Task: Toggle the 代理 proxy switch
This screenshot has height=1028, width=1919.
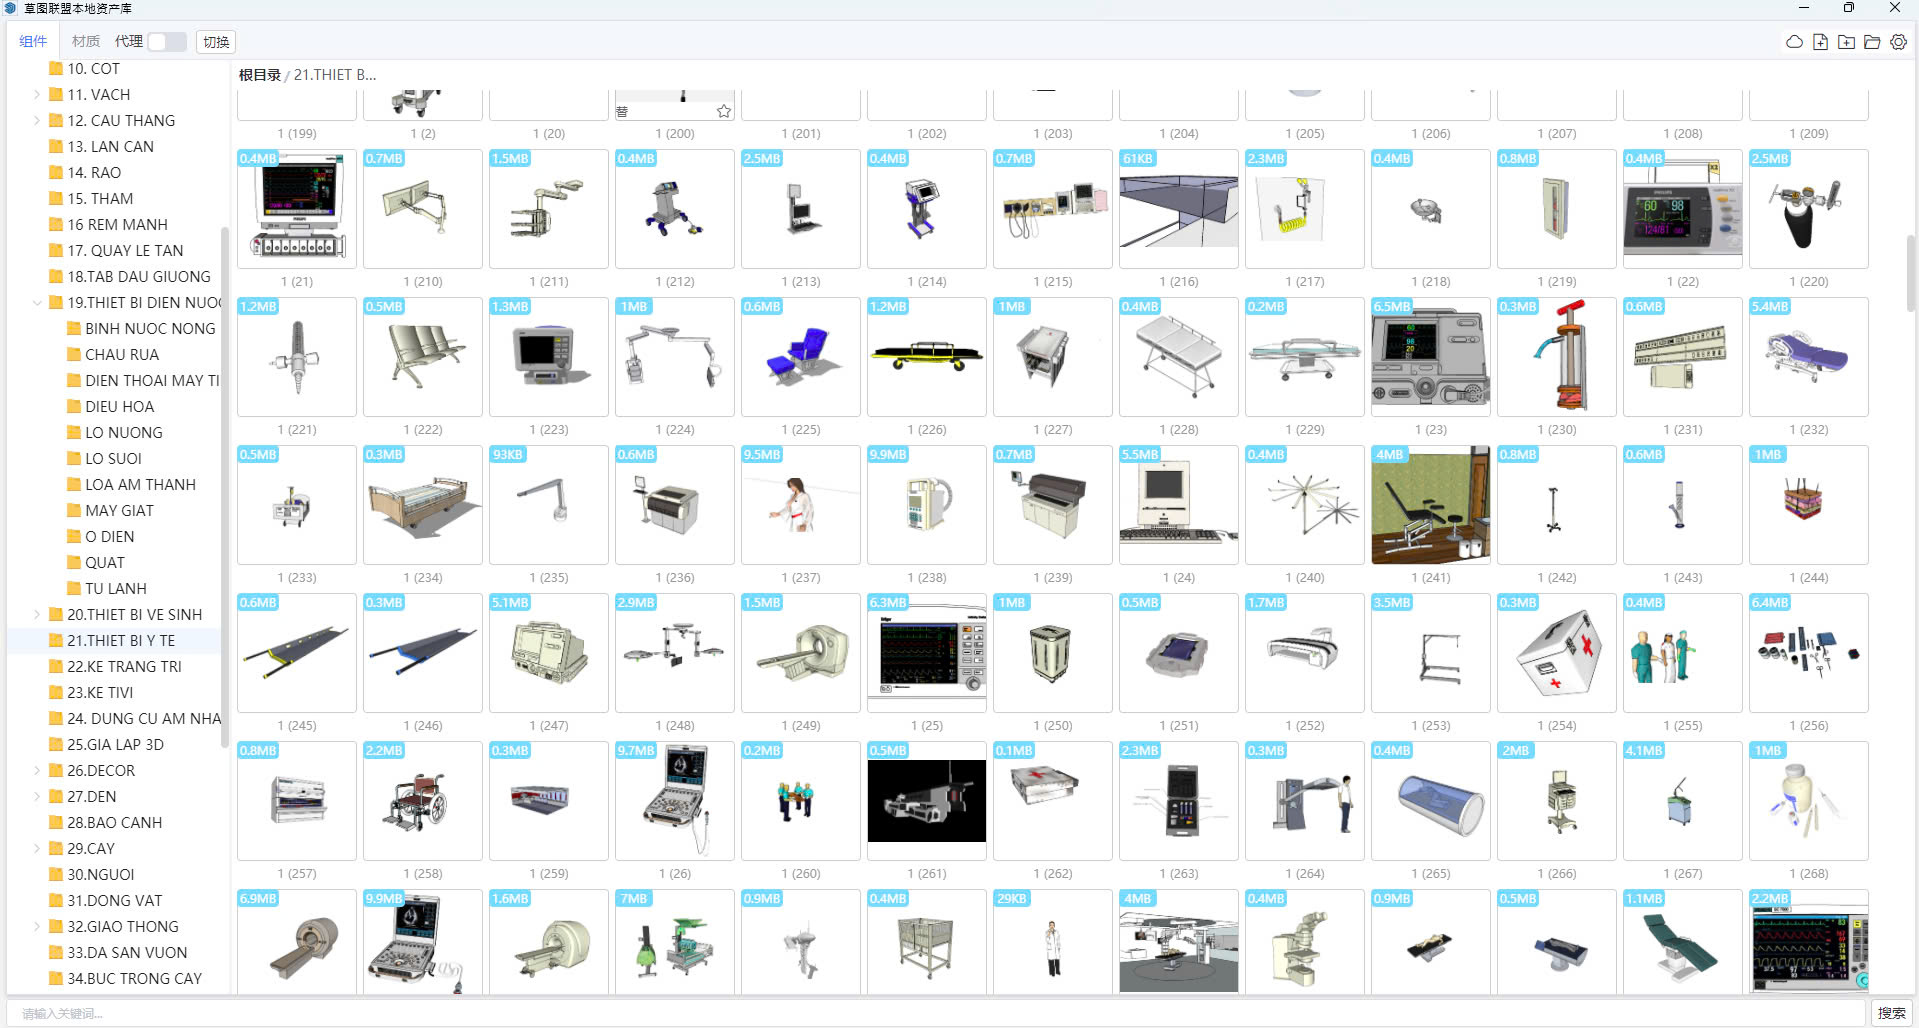Action: click(x=166, y=42)
